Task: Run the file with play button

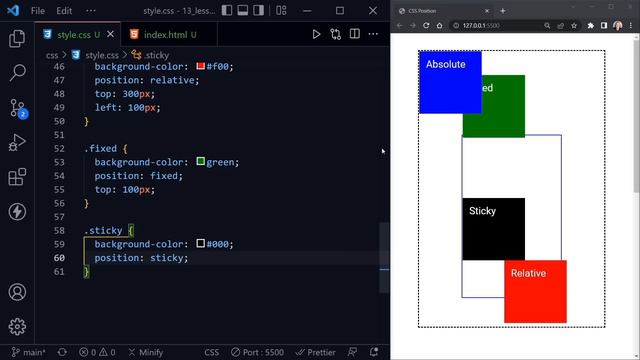Action: coord(316,34)
